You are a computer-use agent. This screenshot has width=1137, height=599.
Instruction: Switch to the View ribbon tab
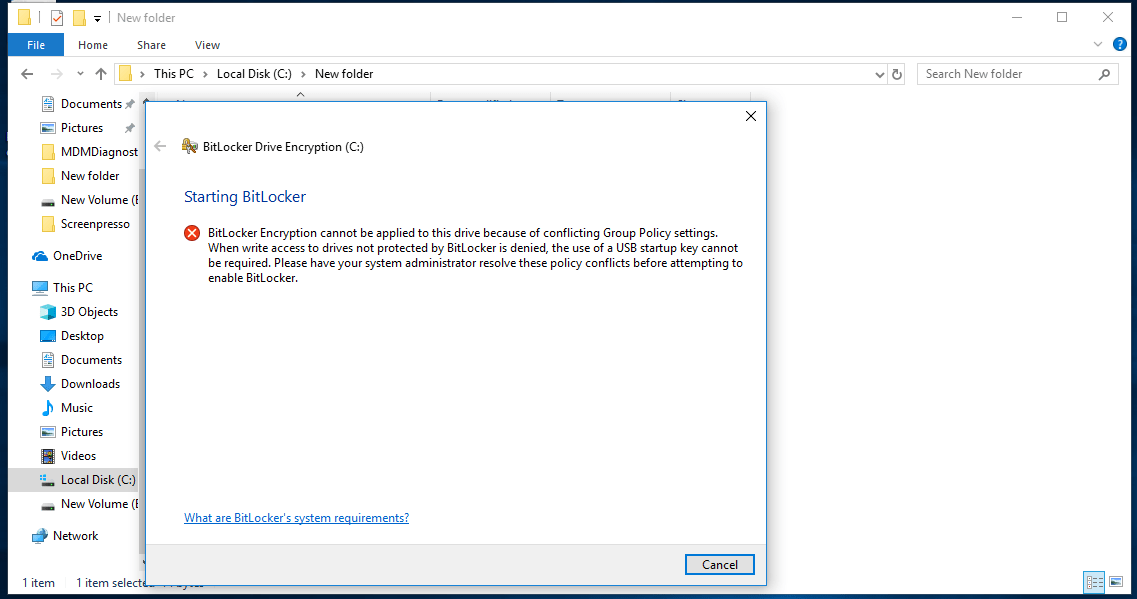coord(207,44)
